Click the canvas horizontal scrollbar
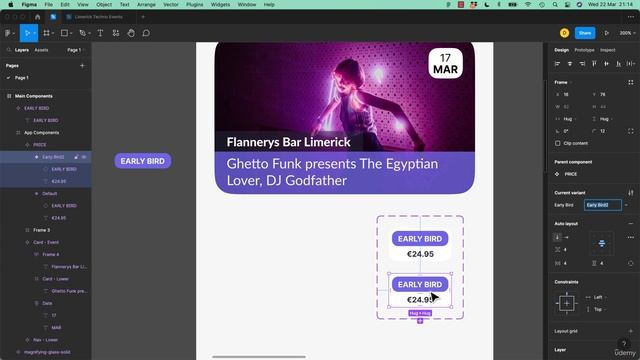 (x=259, y=357)
